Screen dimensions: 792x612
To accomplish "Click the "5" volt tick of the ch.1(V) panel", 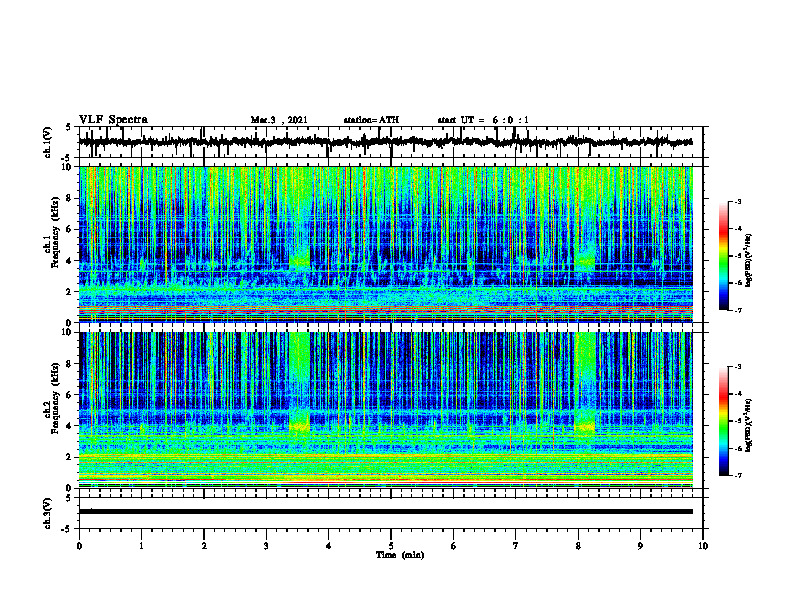I will click(x=70, y=128).
